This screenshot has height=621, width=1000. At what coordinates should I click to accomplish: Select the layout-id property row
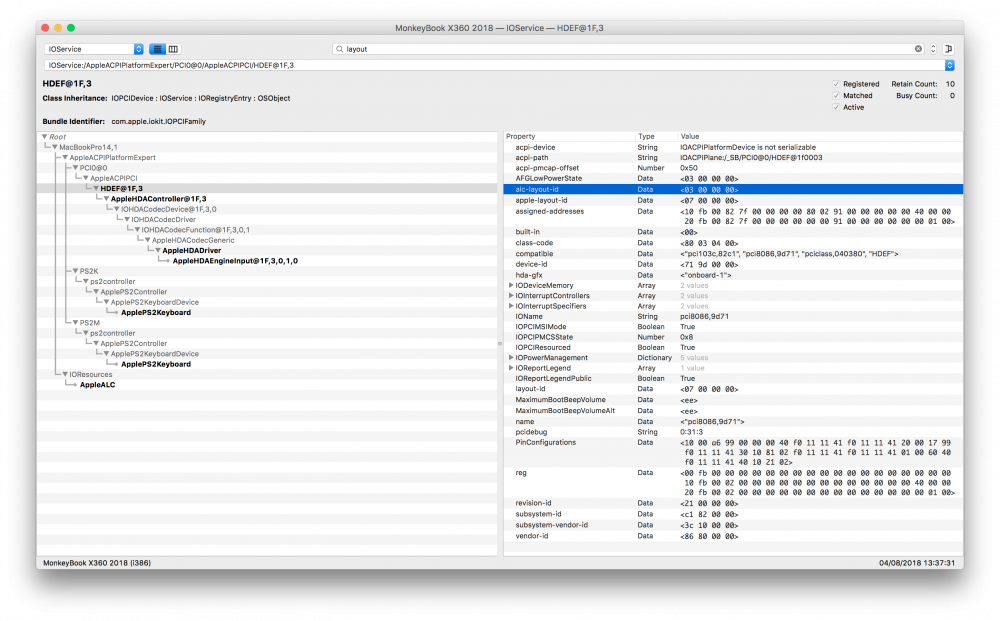click(x=733, y=389)
